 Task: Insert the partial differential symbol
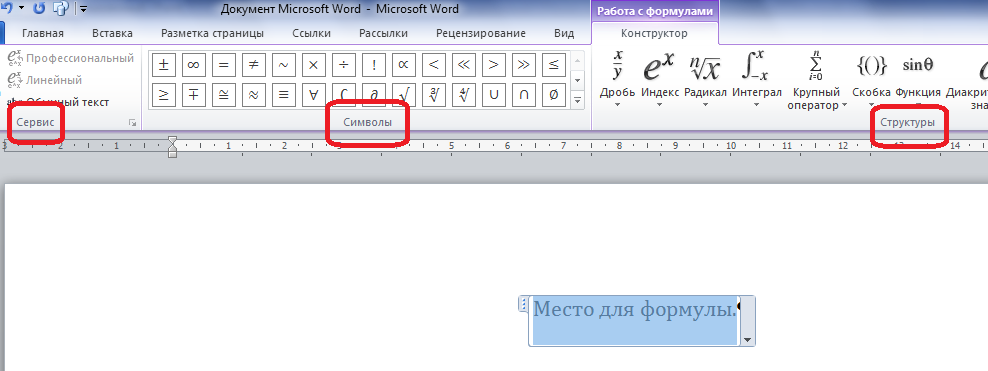374,94
